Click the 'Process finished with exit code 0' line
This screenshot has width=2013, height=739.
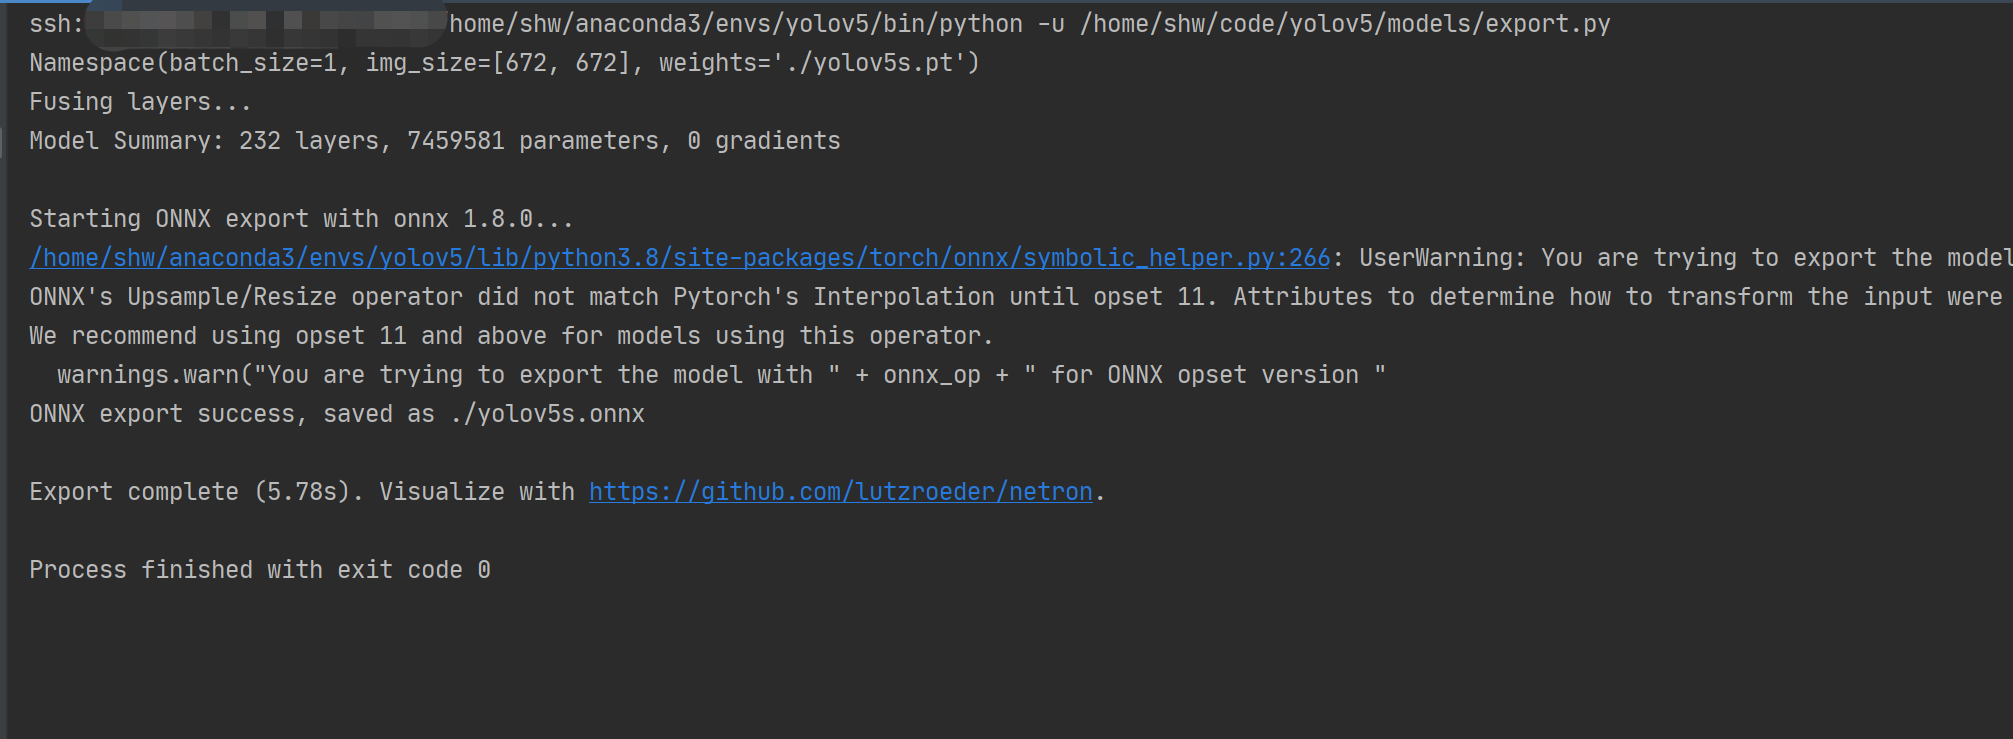click(260, 570)
